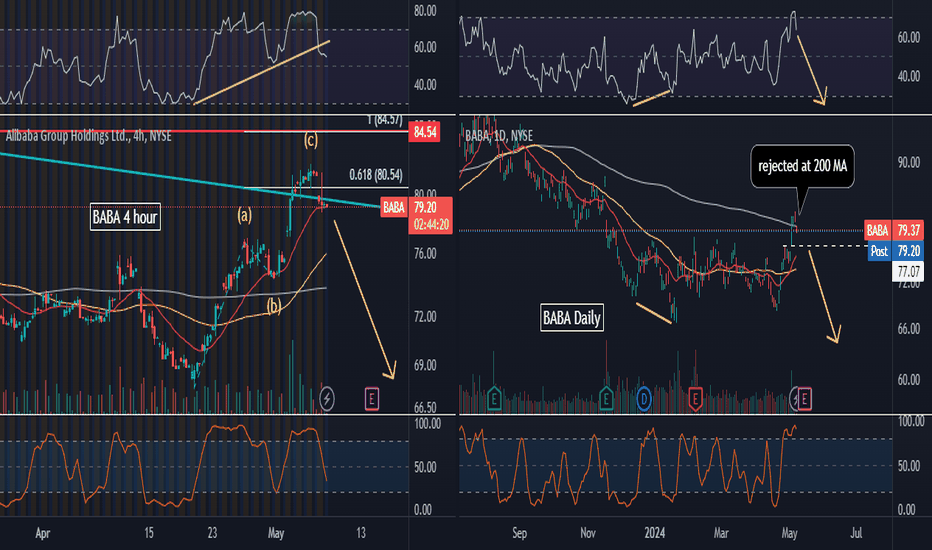The width and height of the screenshot is (932, 550).
Task: Click the 'Alibaba Group Holdings Ltd., 4h, NYSE' title
Action: point(89,136)
